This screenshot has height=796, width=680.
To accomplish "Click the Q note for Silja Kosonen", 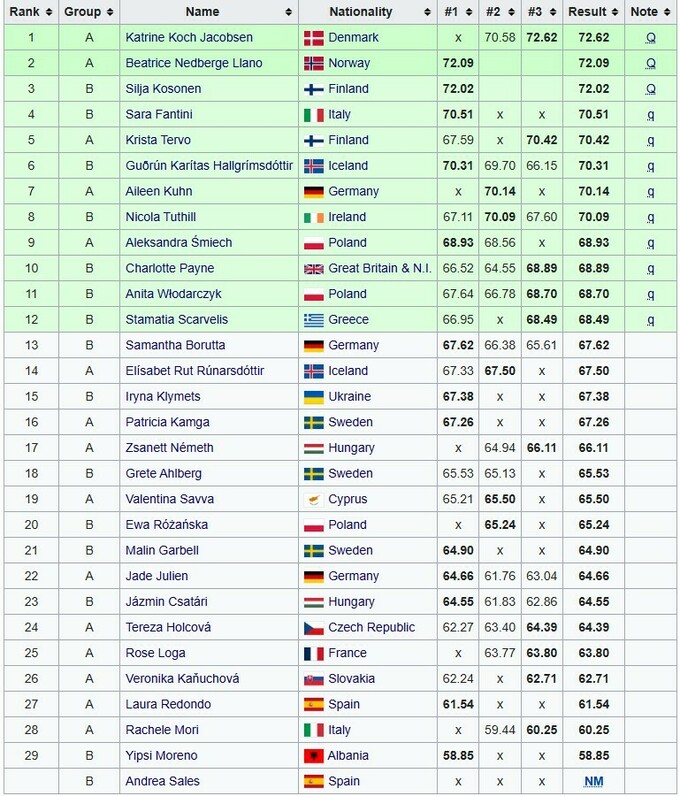I will (x=651, y=89).
